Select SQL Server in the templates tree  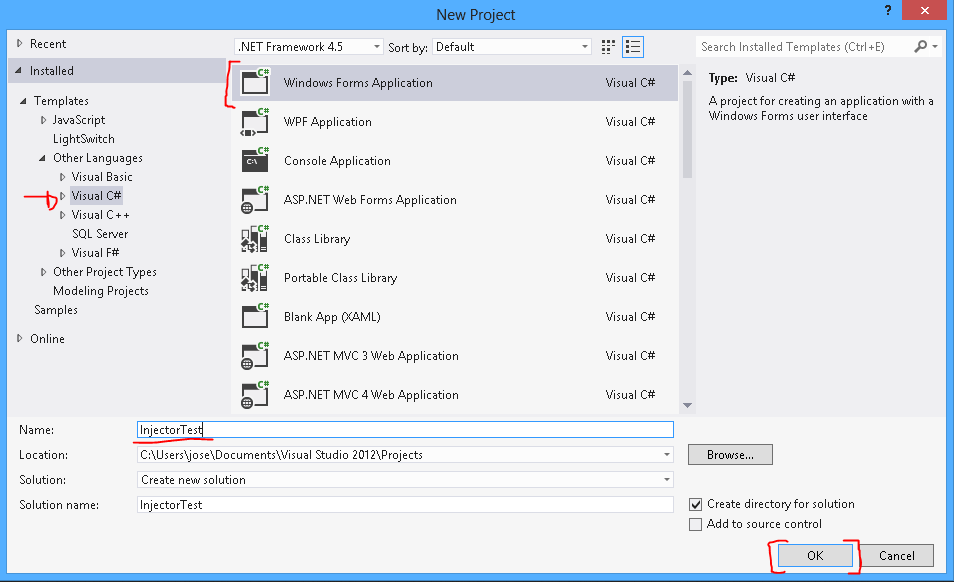pyautogui.click(x=100, y=234)
